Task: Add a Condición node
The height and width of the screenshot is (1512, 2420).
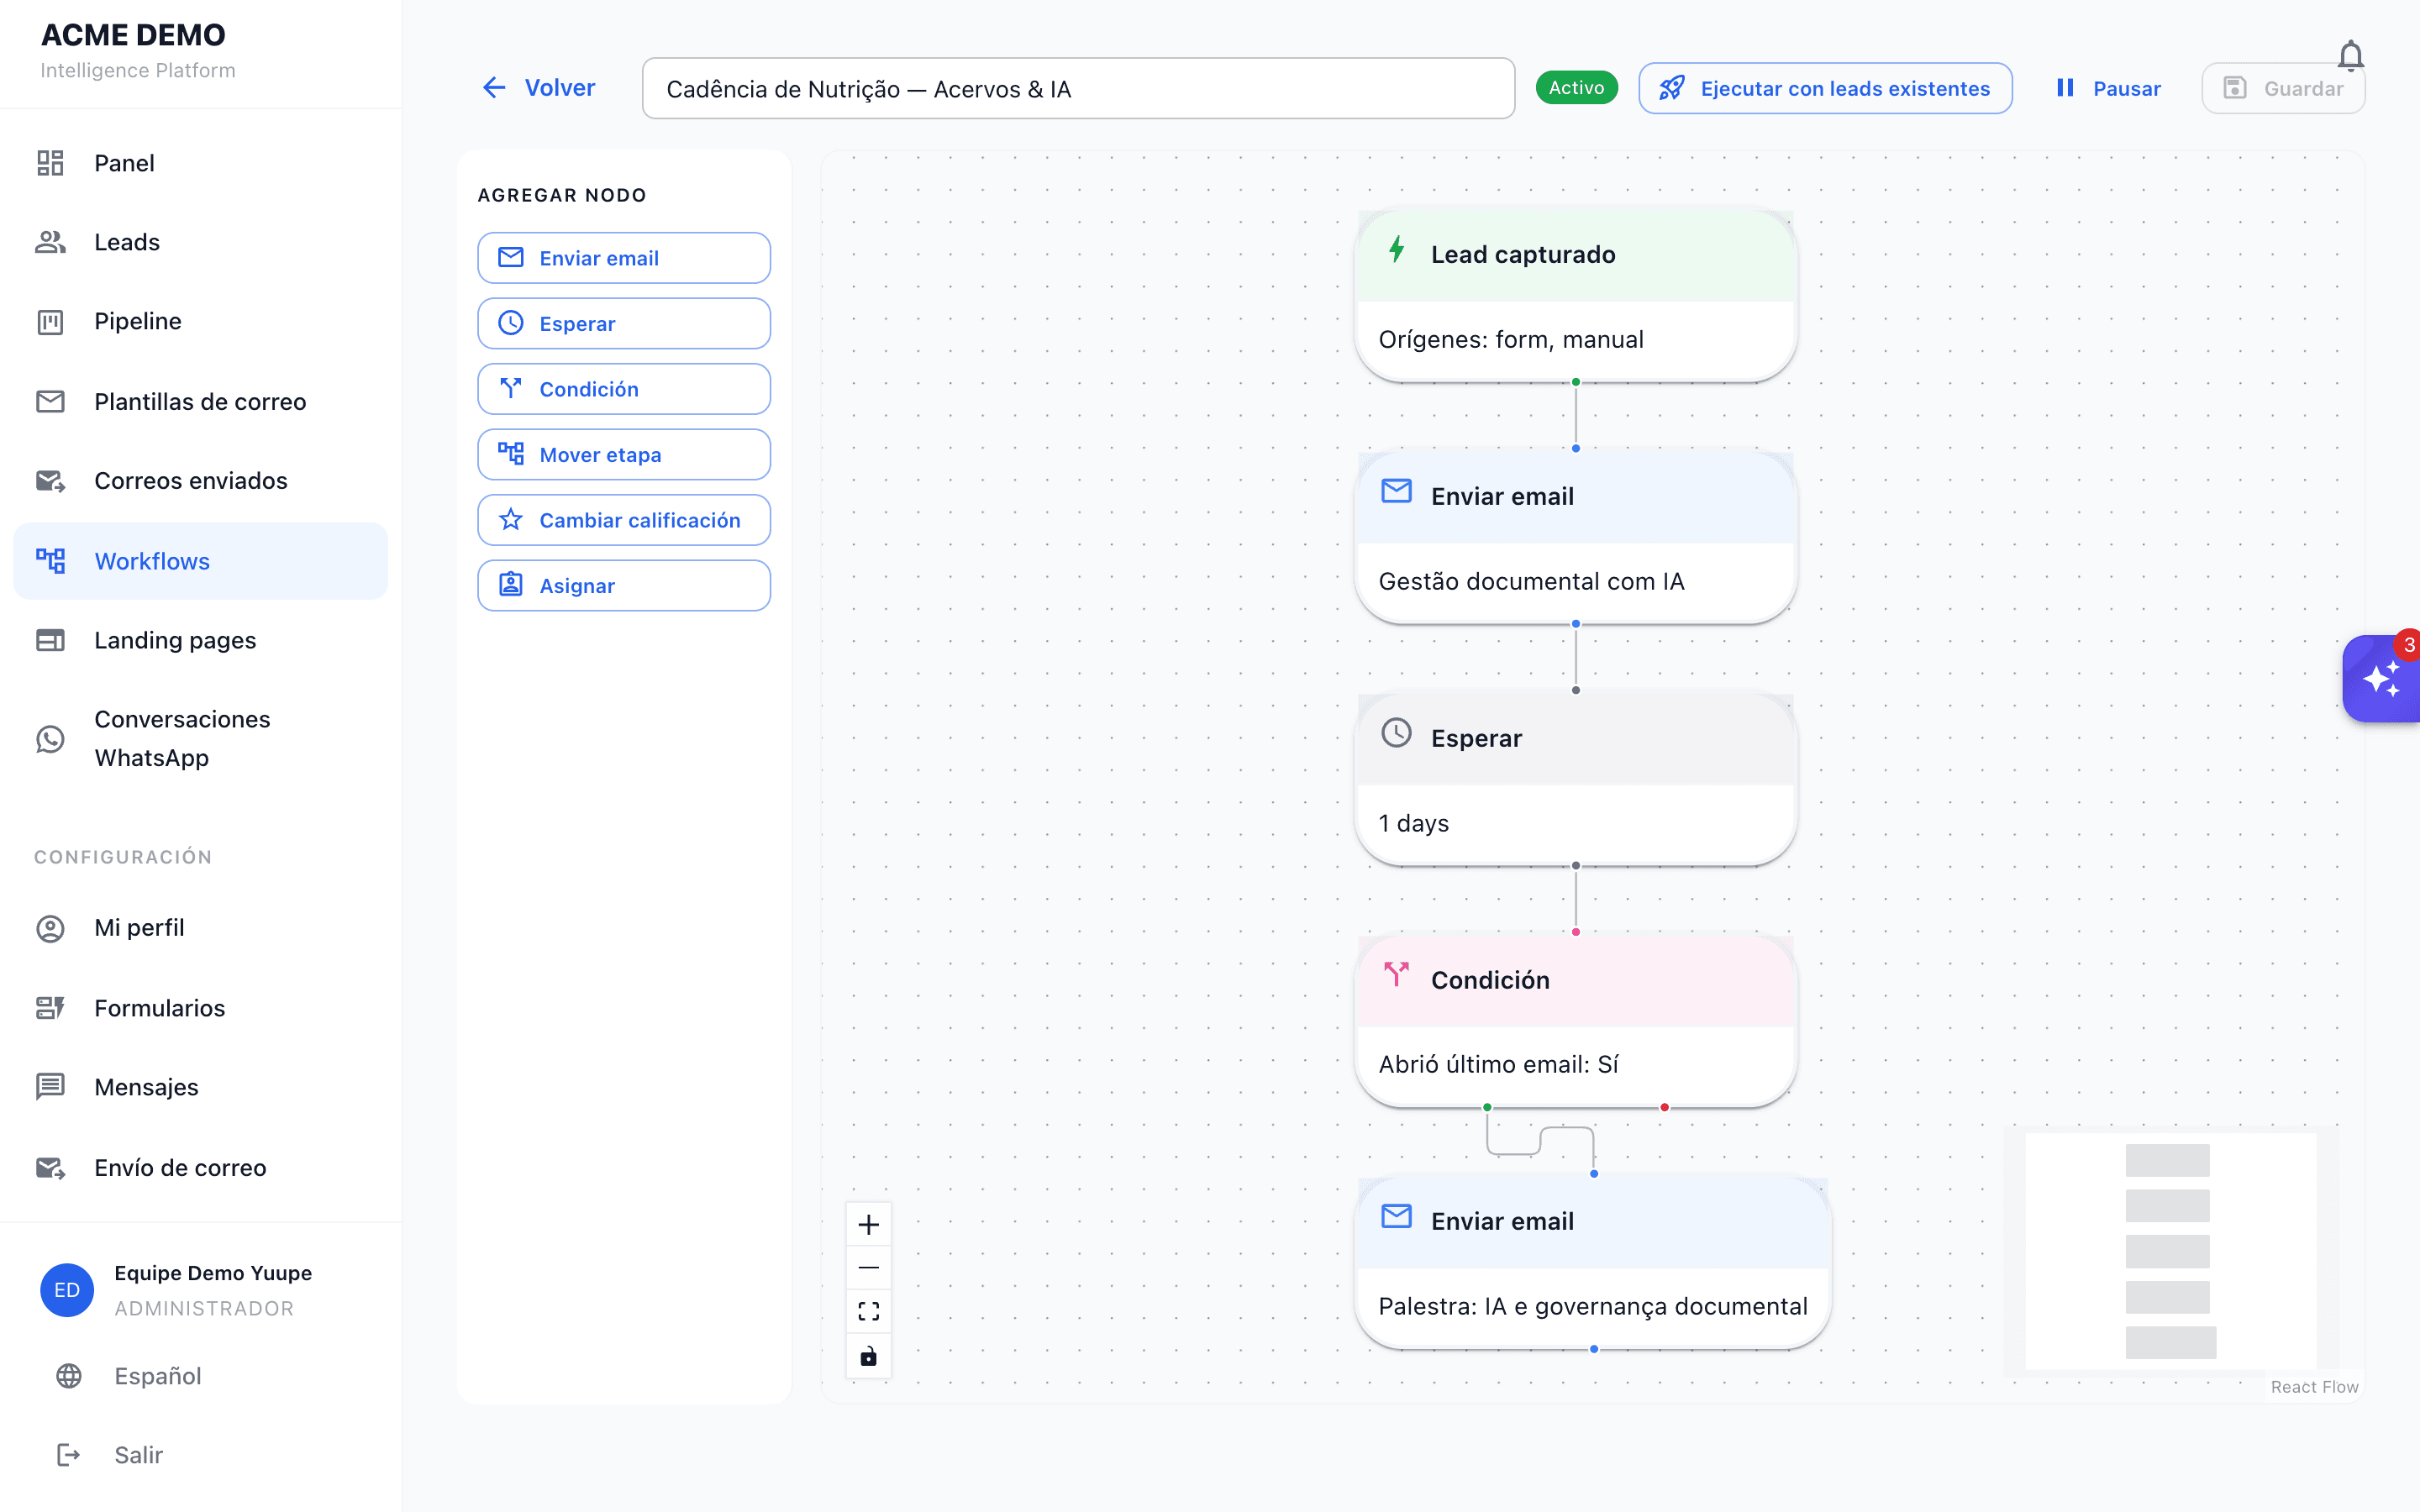Action: [624, 389]
